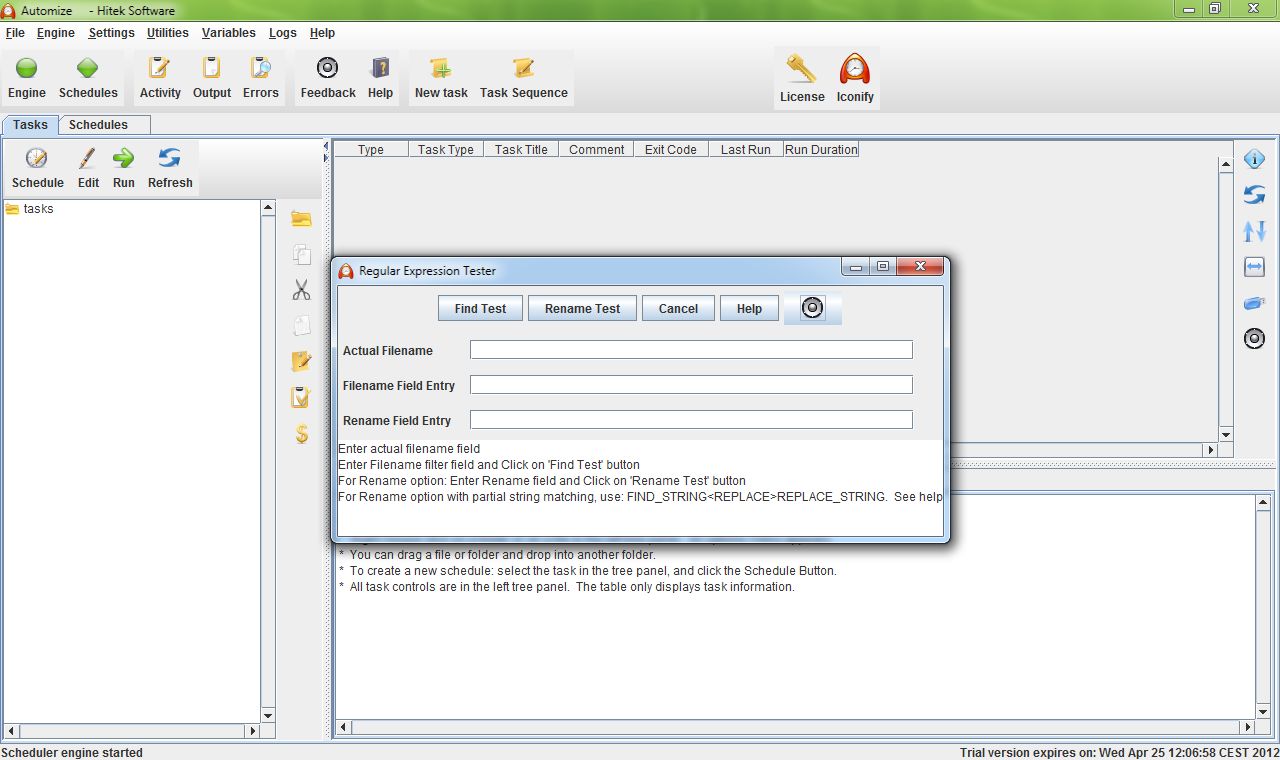
Task: Click the Find Test button
Action: (480, 308)
